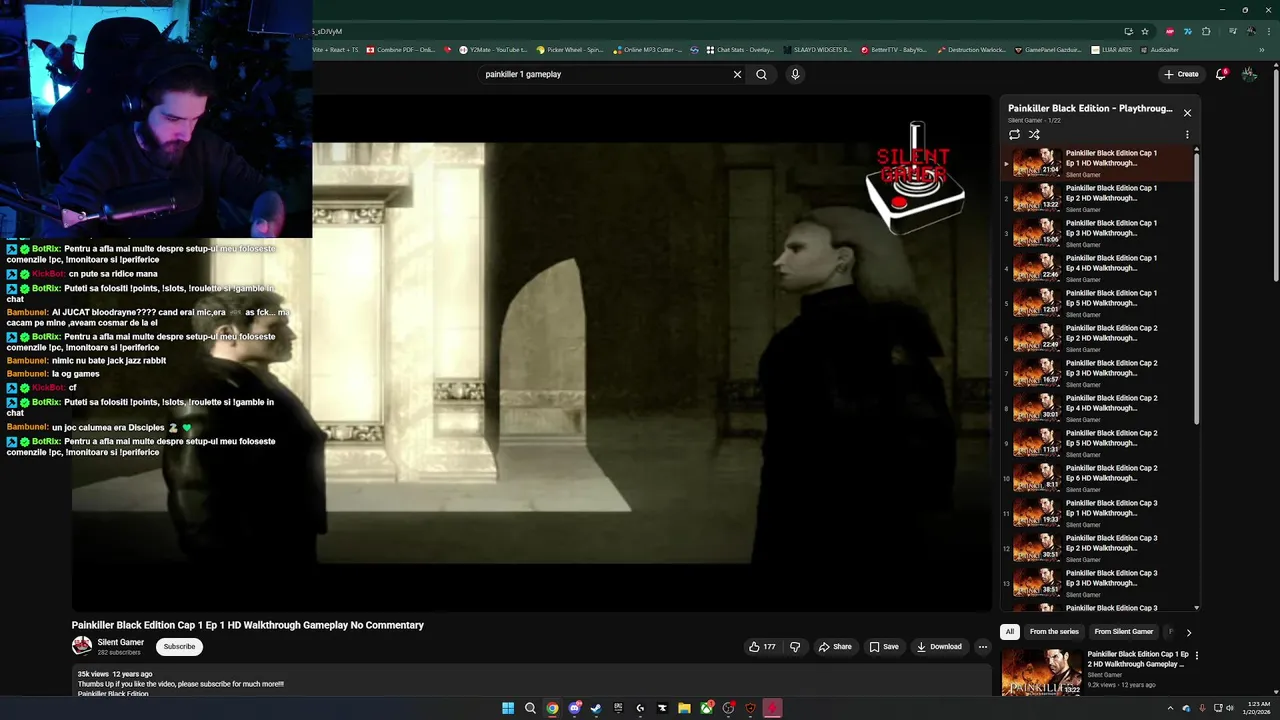
Task: Play Cap 3 Ep 1 playlist video
Action: [1097, 513]
